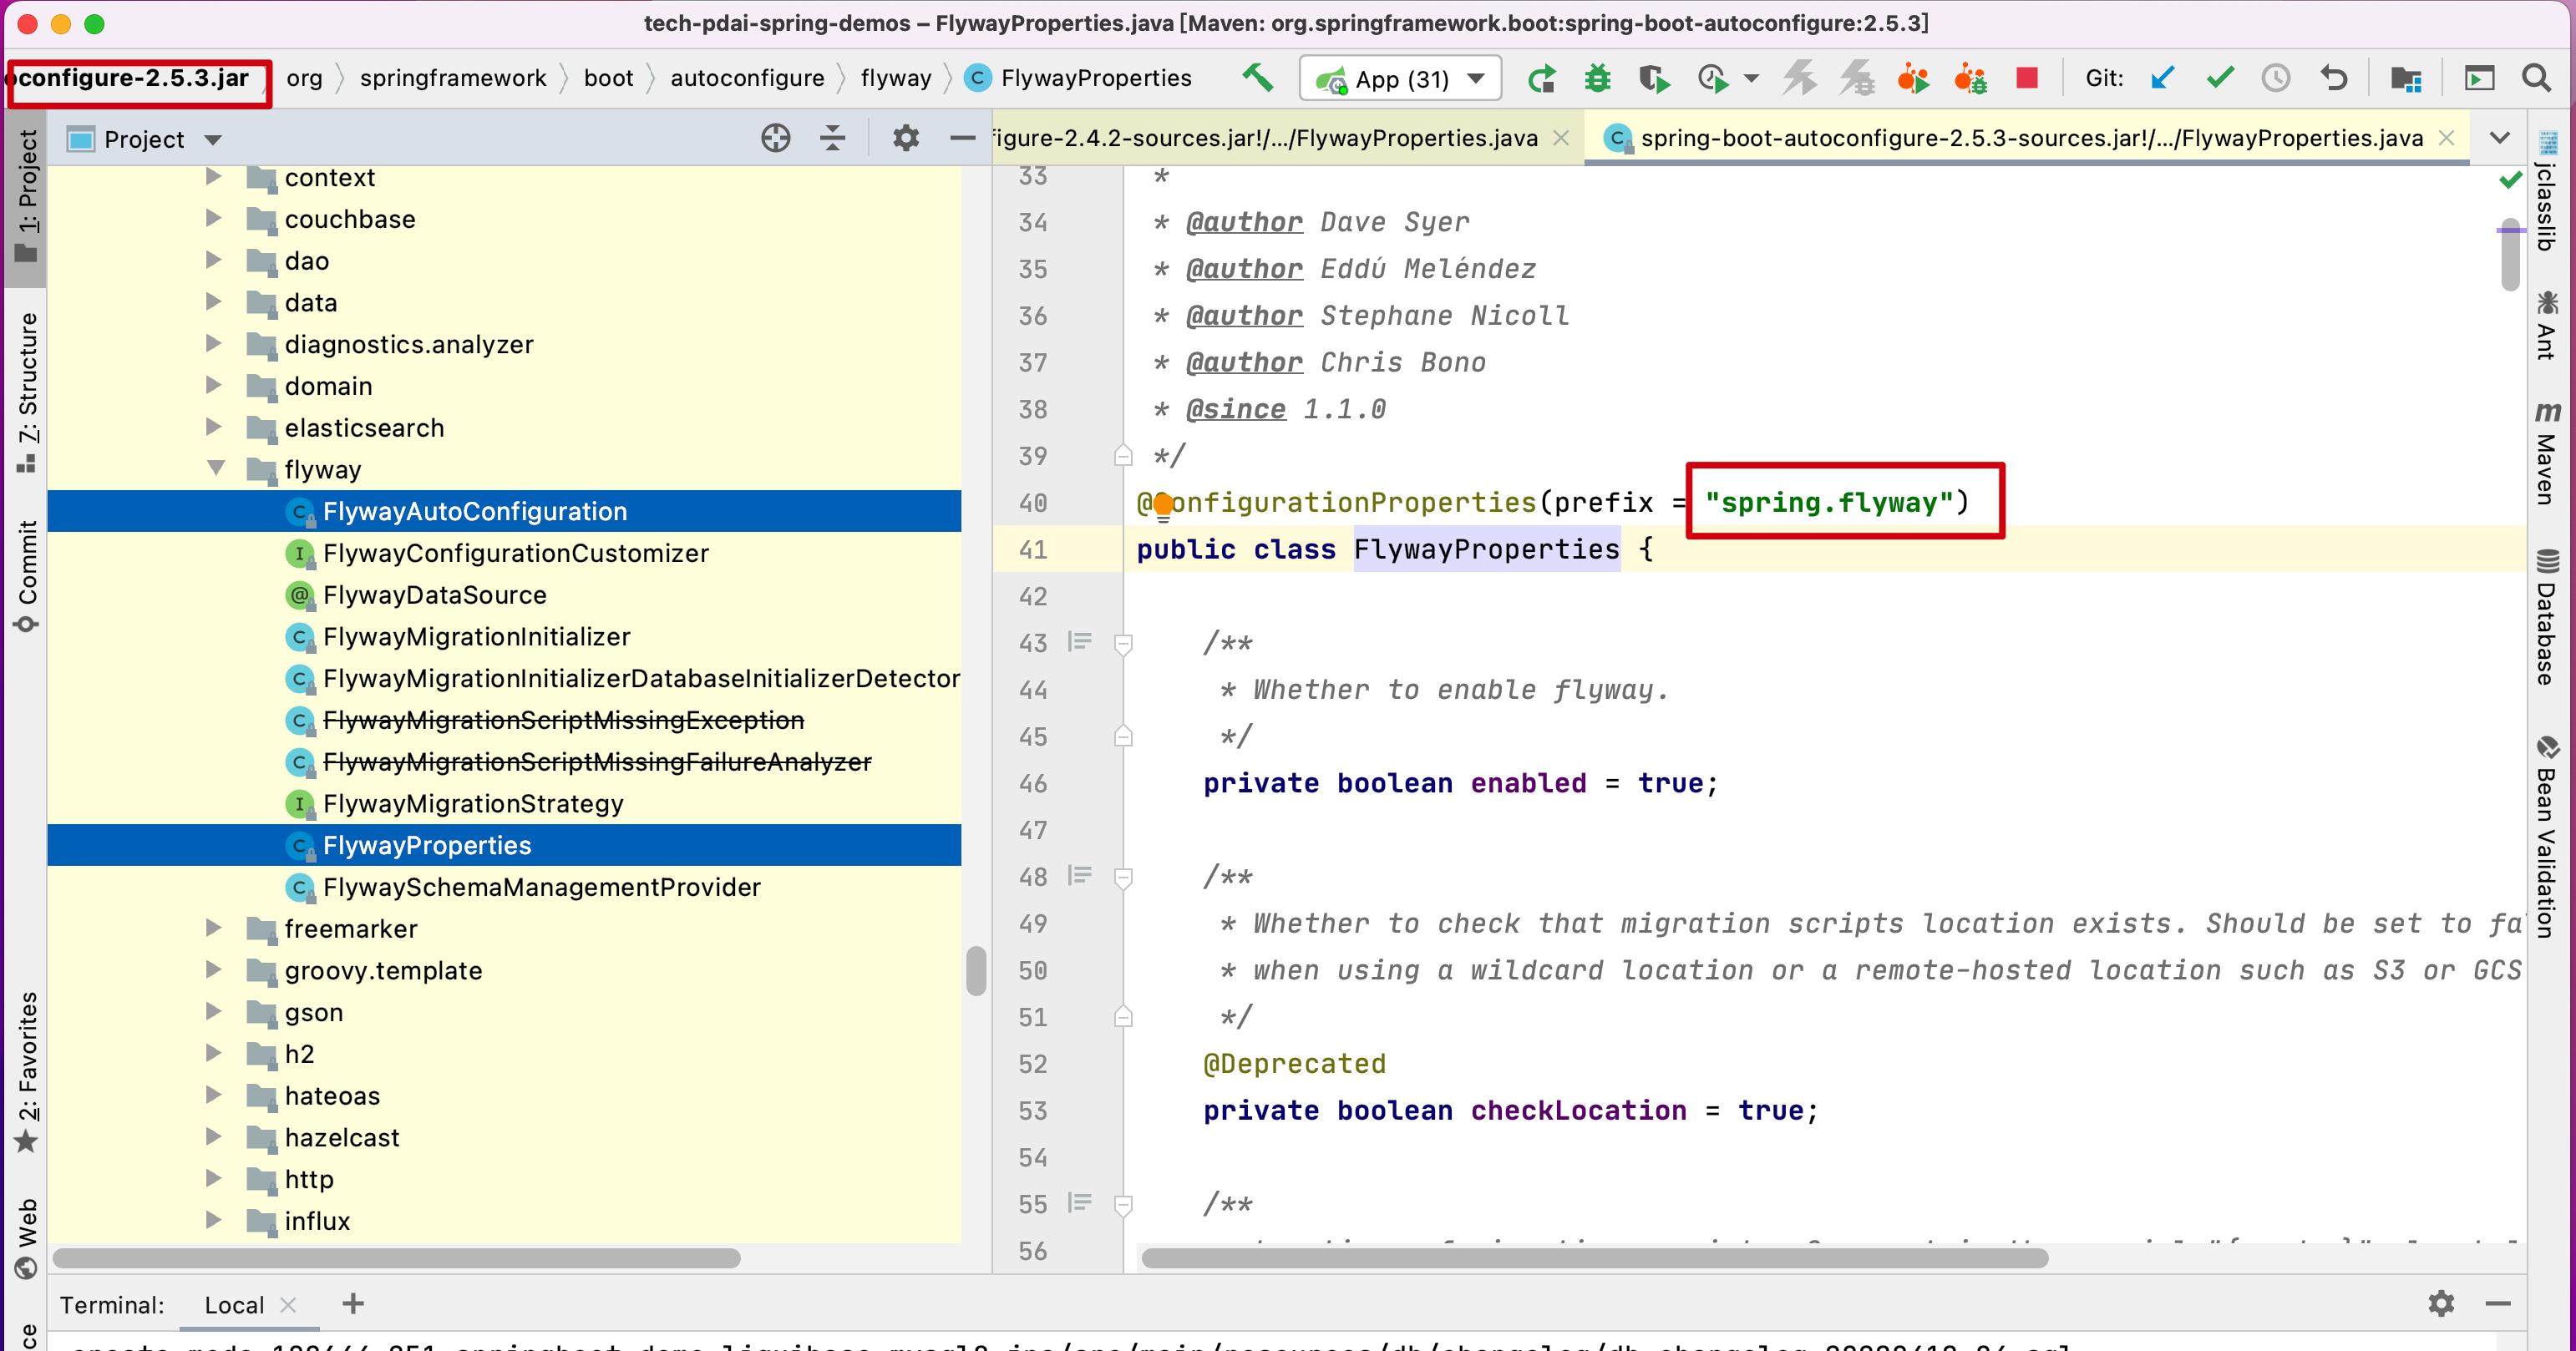Click the Settings gear icon in Project panel
2576x1351 pixels.
(x=903, y=138)
